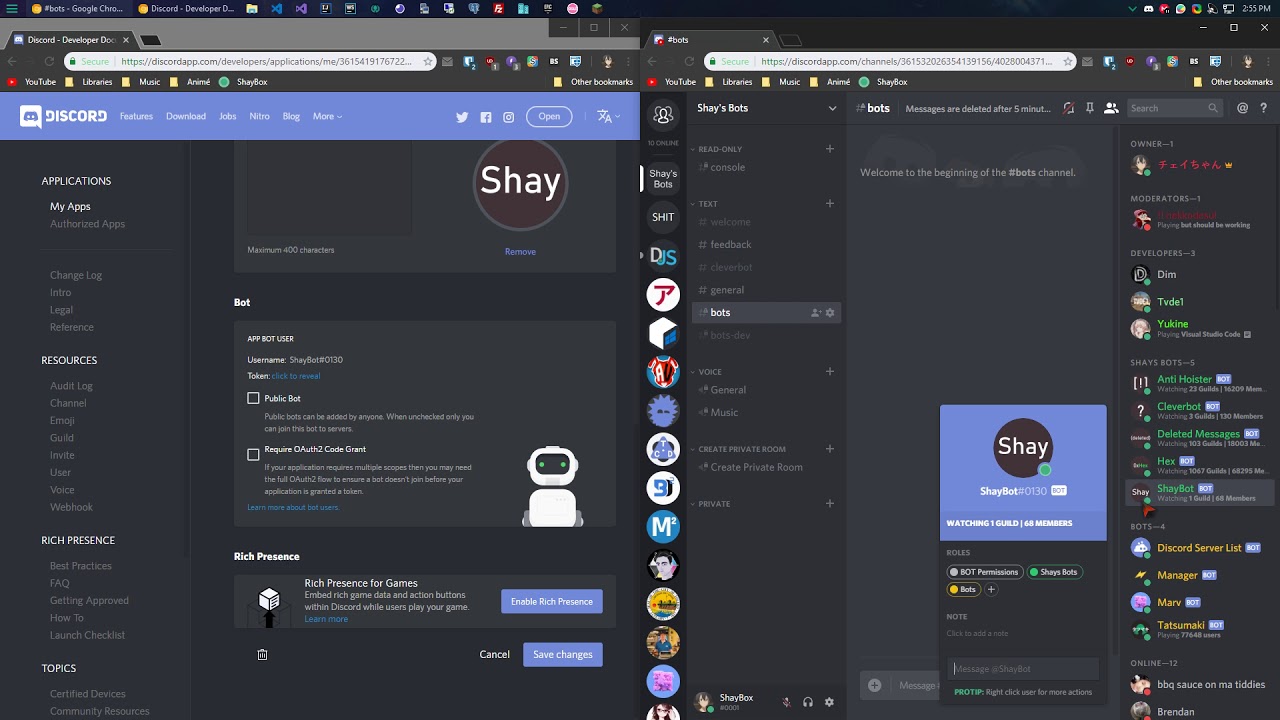This screenshot has width=1280, height=720.
Task: Join the Music voice channel
Action: click(x=766, y=412)
